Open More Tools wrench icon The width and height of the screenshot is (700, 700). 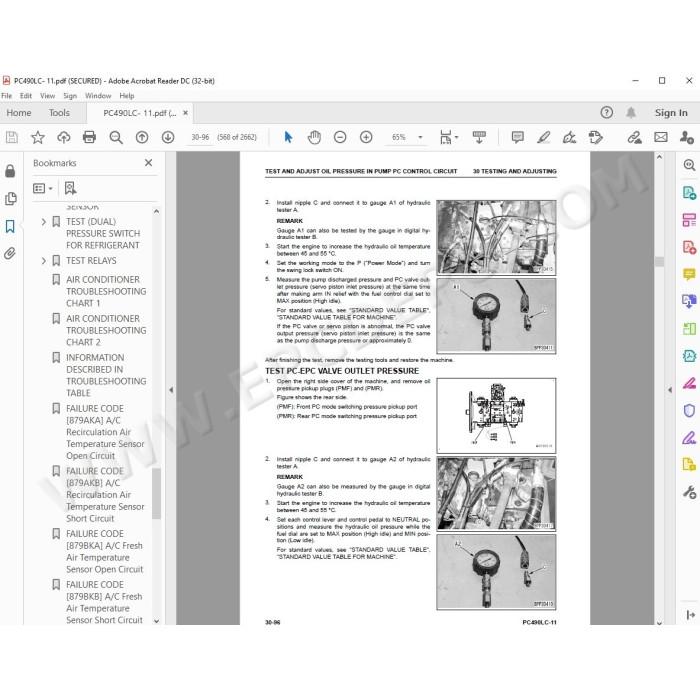click(x=689, y=492)
